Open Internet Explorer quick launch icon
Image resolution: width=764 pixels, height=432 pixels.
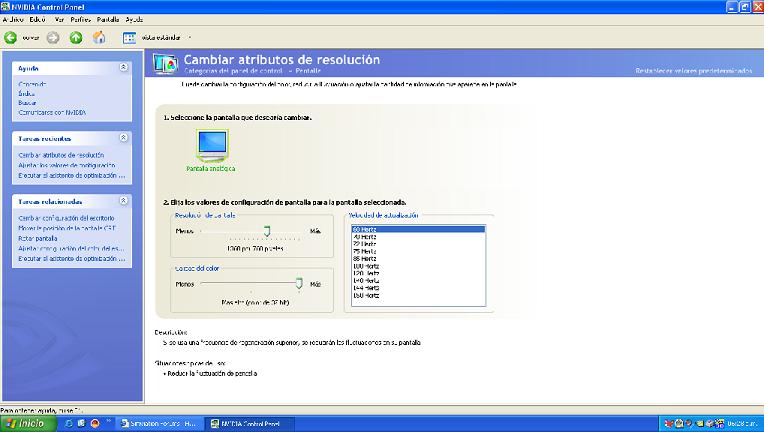point(69,424)
